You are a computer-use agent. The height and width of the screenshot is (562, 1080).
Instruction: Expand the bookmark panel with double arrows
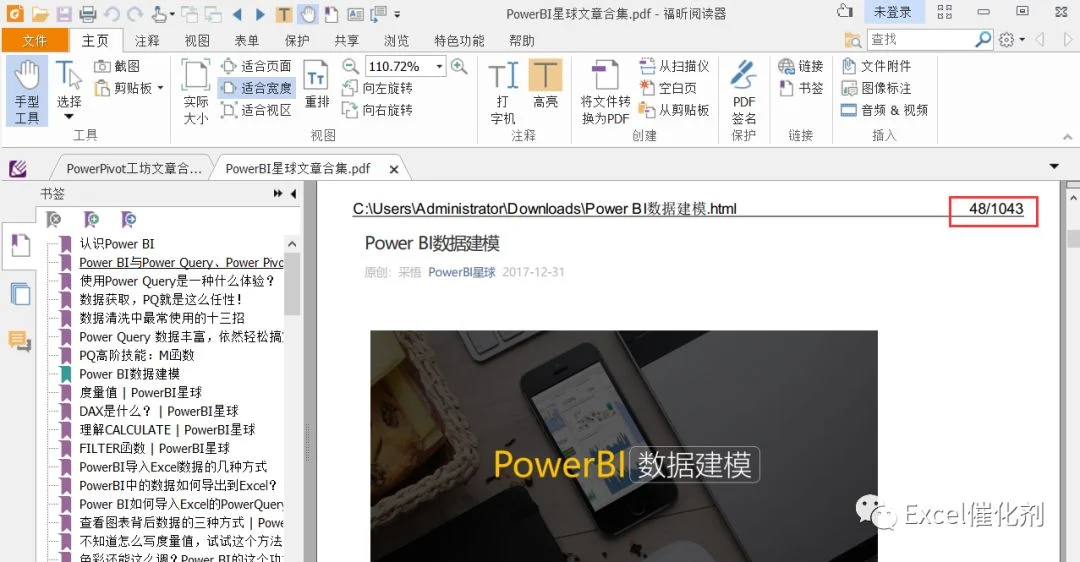tap(278, 194)
